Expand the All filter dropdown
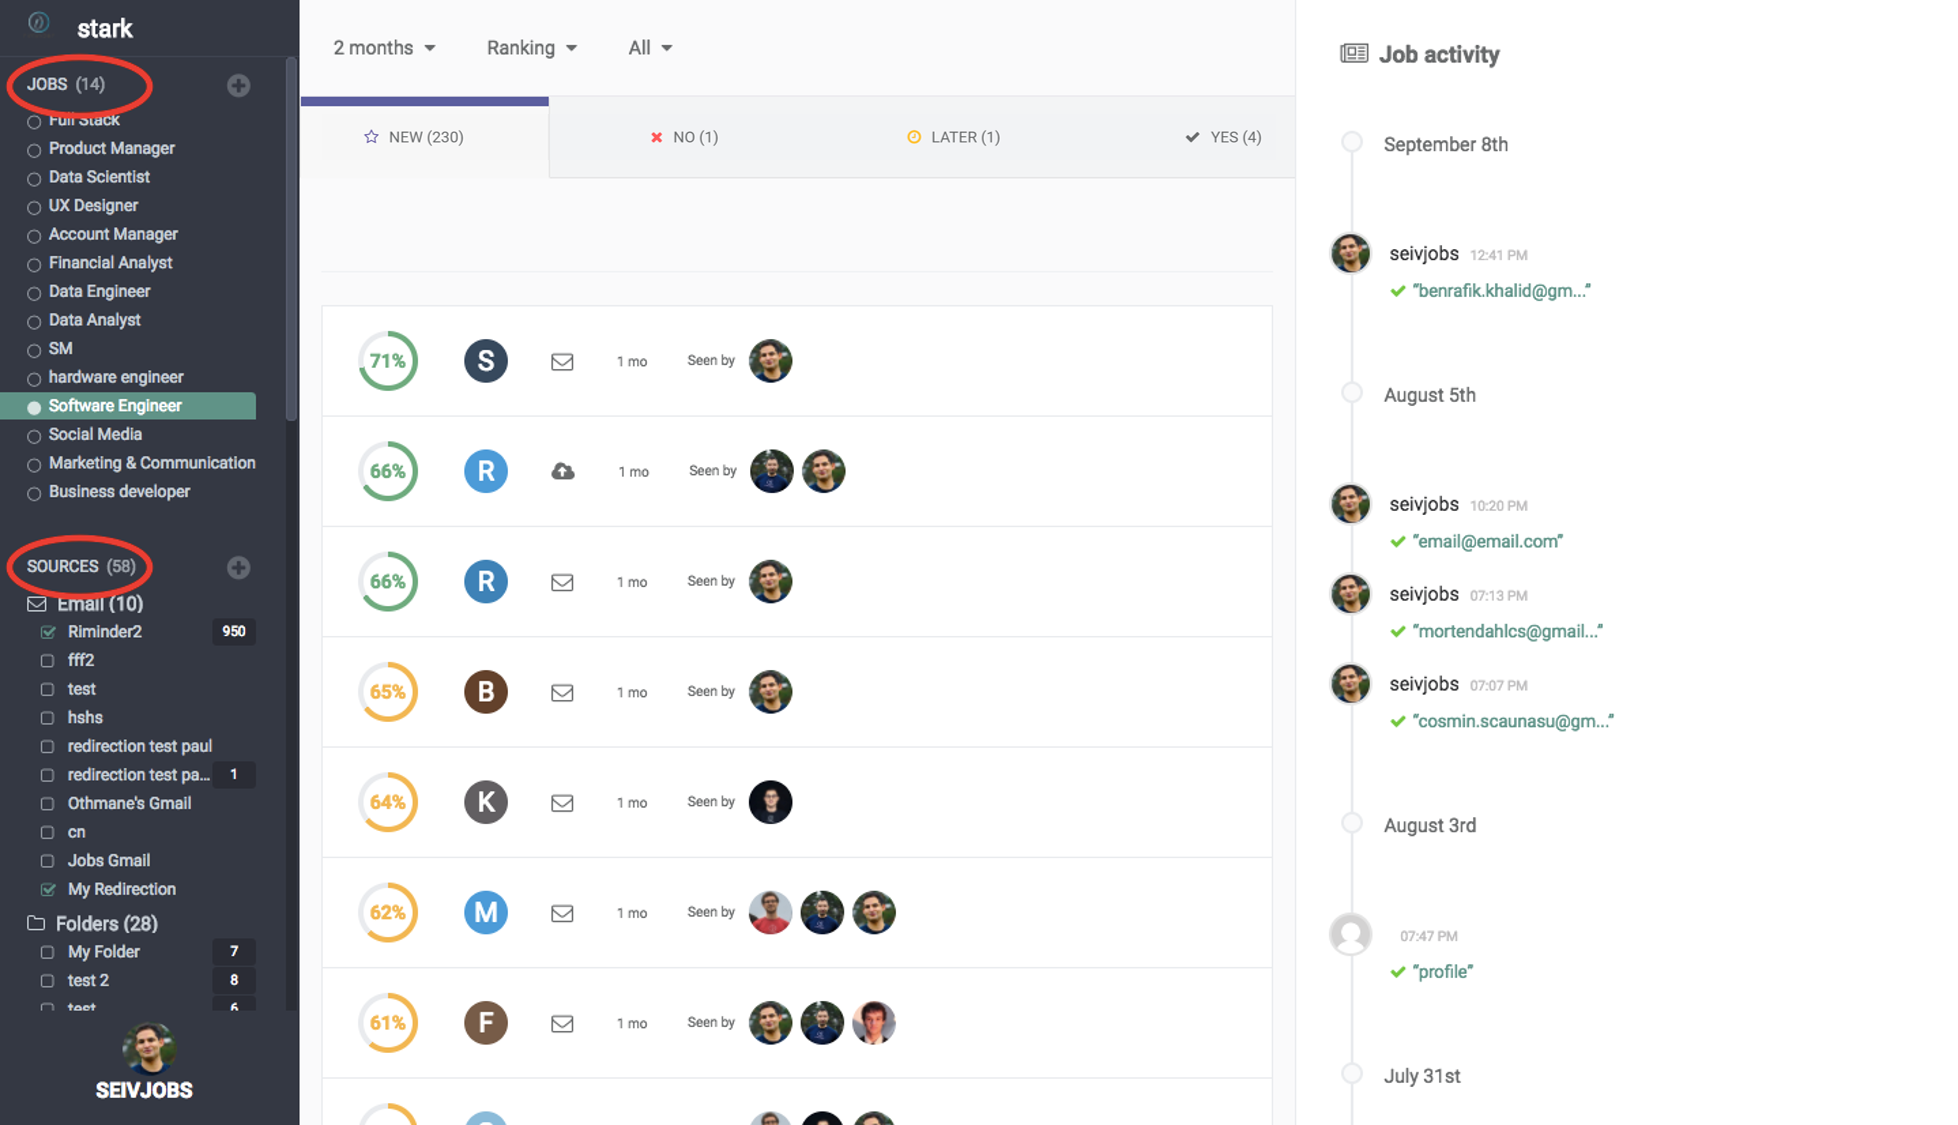 pyautogui.click(x=650, y=48)
